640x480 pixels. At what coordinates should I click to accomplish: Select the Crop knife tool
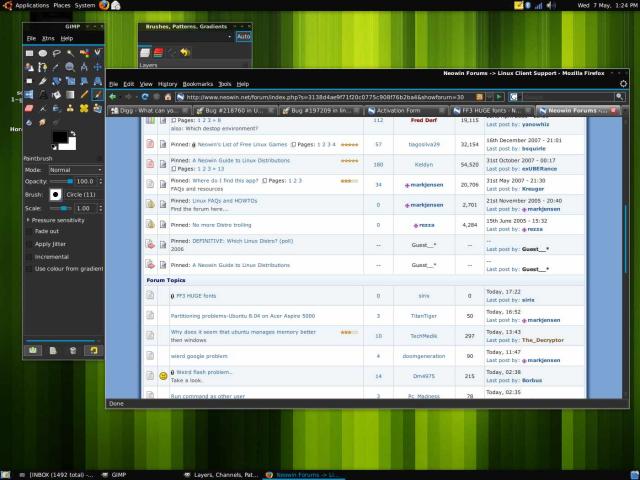pos(43,81)
